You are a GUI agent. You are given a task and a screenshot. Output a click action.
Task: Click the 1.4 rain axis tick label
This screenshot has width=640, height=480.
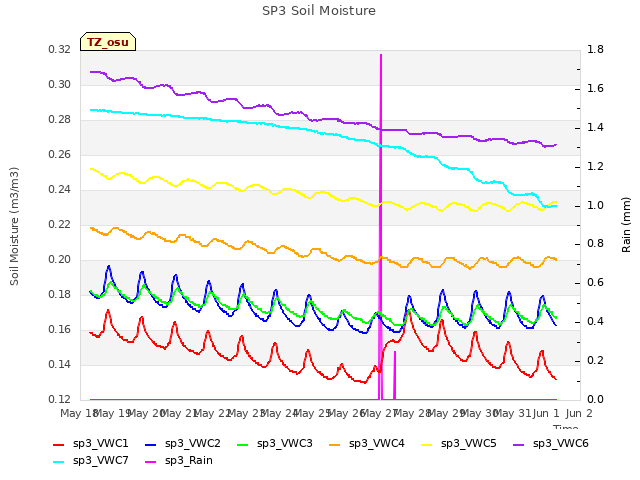coord(595,127)
